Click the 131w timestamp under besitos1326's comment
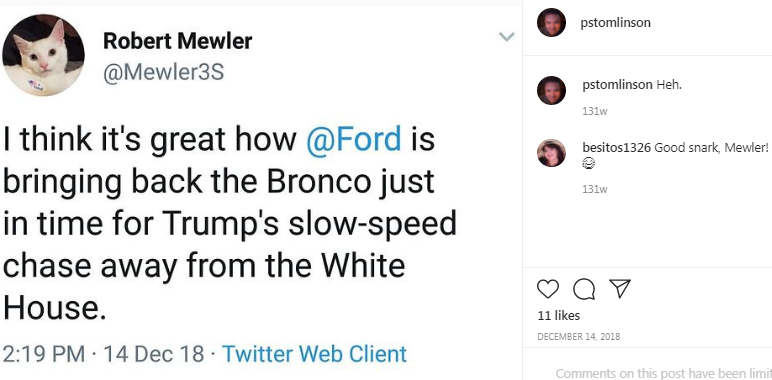 (594, 189)
